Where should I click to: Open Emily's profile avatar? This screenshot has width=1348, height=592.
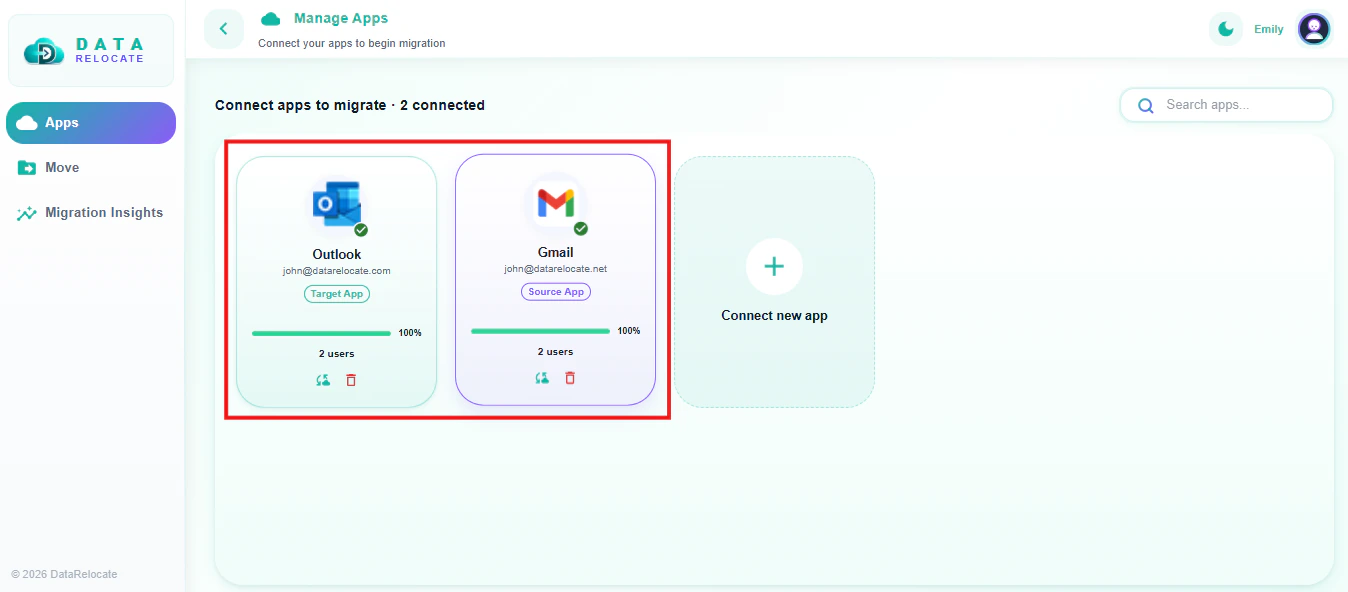[x=1314, y=29]
